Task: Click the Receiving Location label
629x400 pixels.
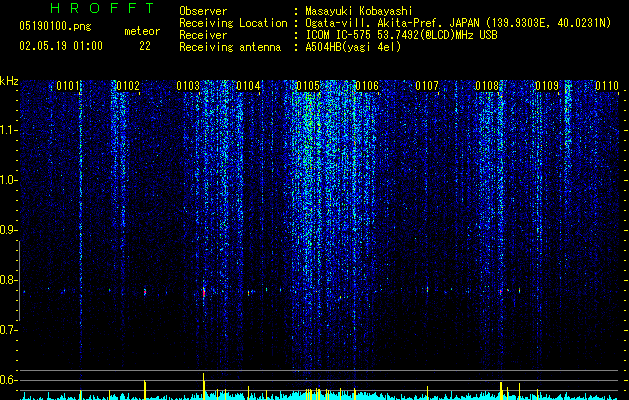Action: (x=233, y=23)
